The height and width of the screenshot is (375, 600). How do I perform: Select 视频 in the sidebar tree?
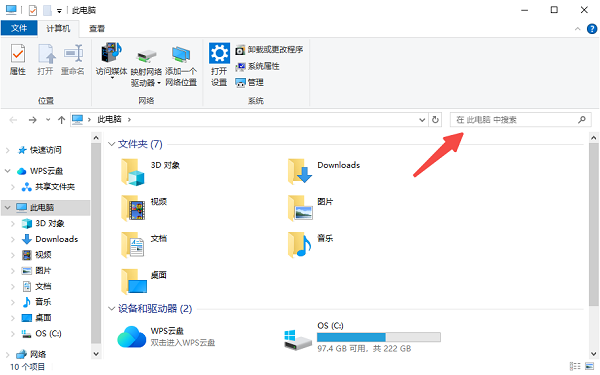point(37,255)
